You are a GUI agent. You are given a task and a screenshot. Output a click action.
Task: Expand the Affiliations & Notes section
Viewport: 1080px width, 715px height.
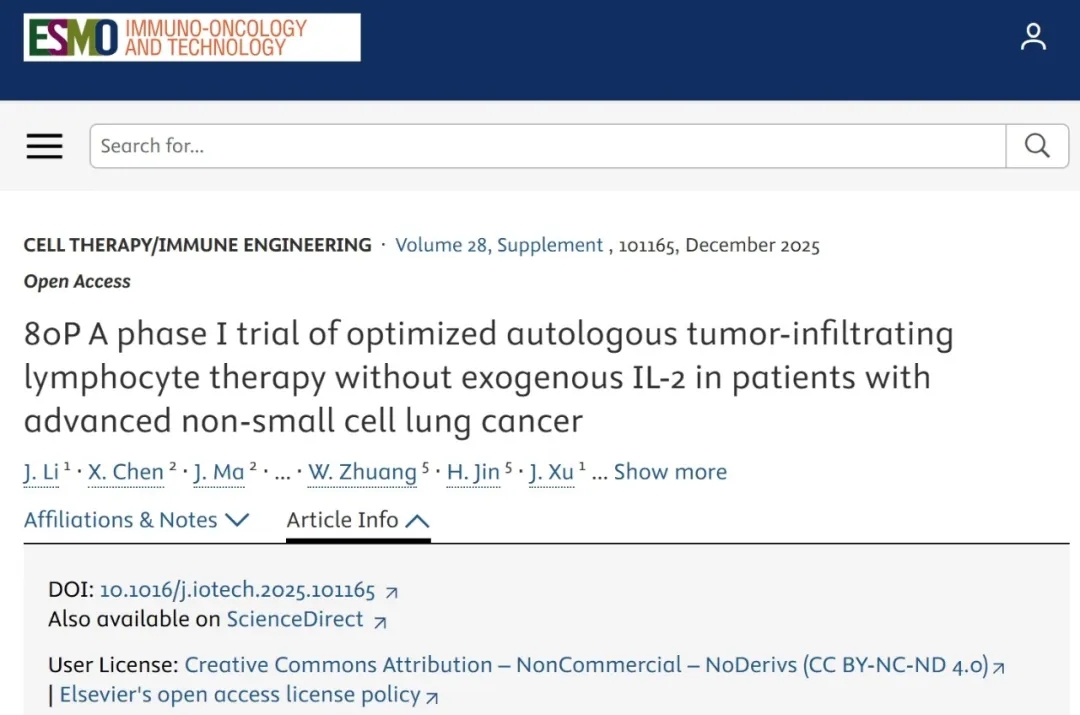point(136,520)
